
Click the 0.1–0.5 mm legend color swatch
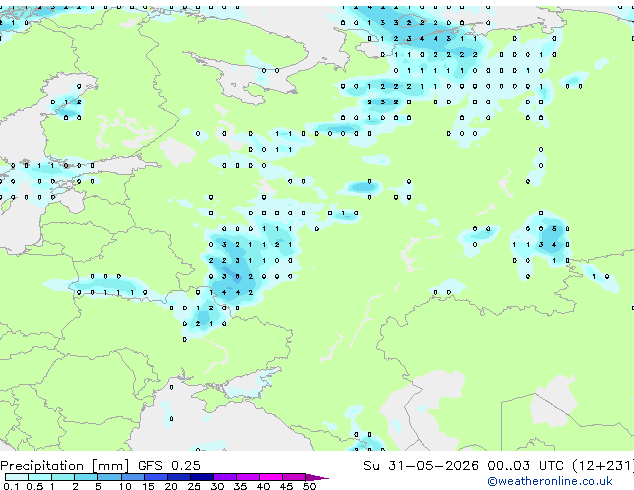[17, 477]
